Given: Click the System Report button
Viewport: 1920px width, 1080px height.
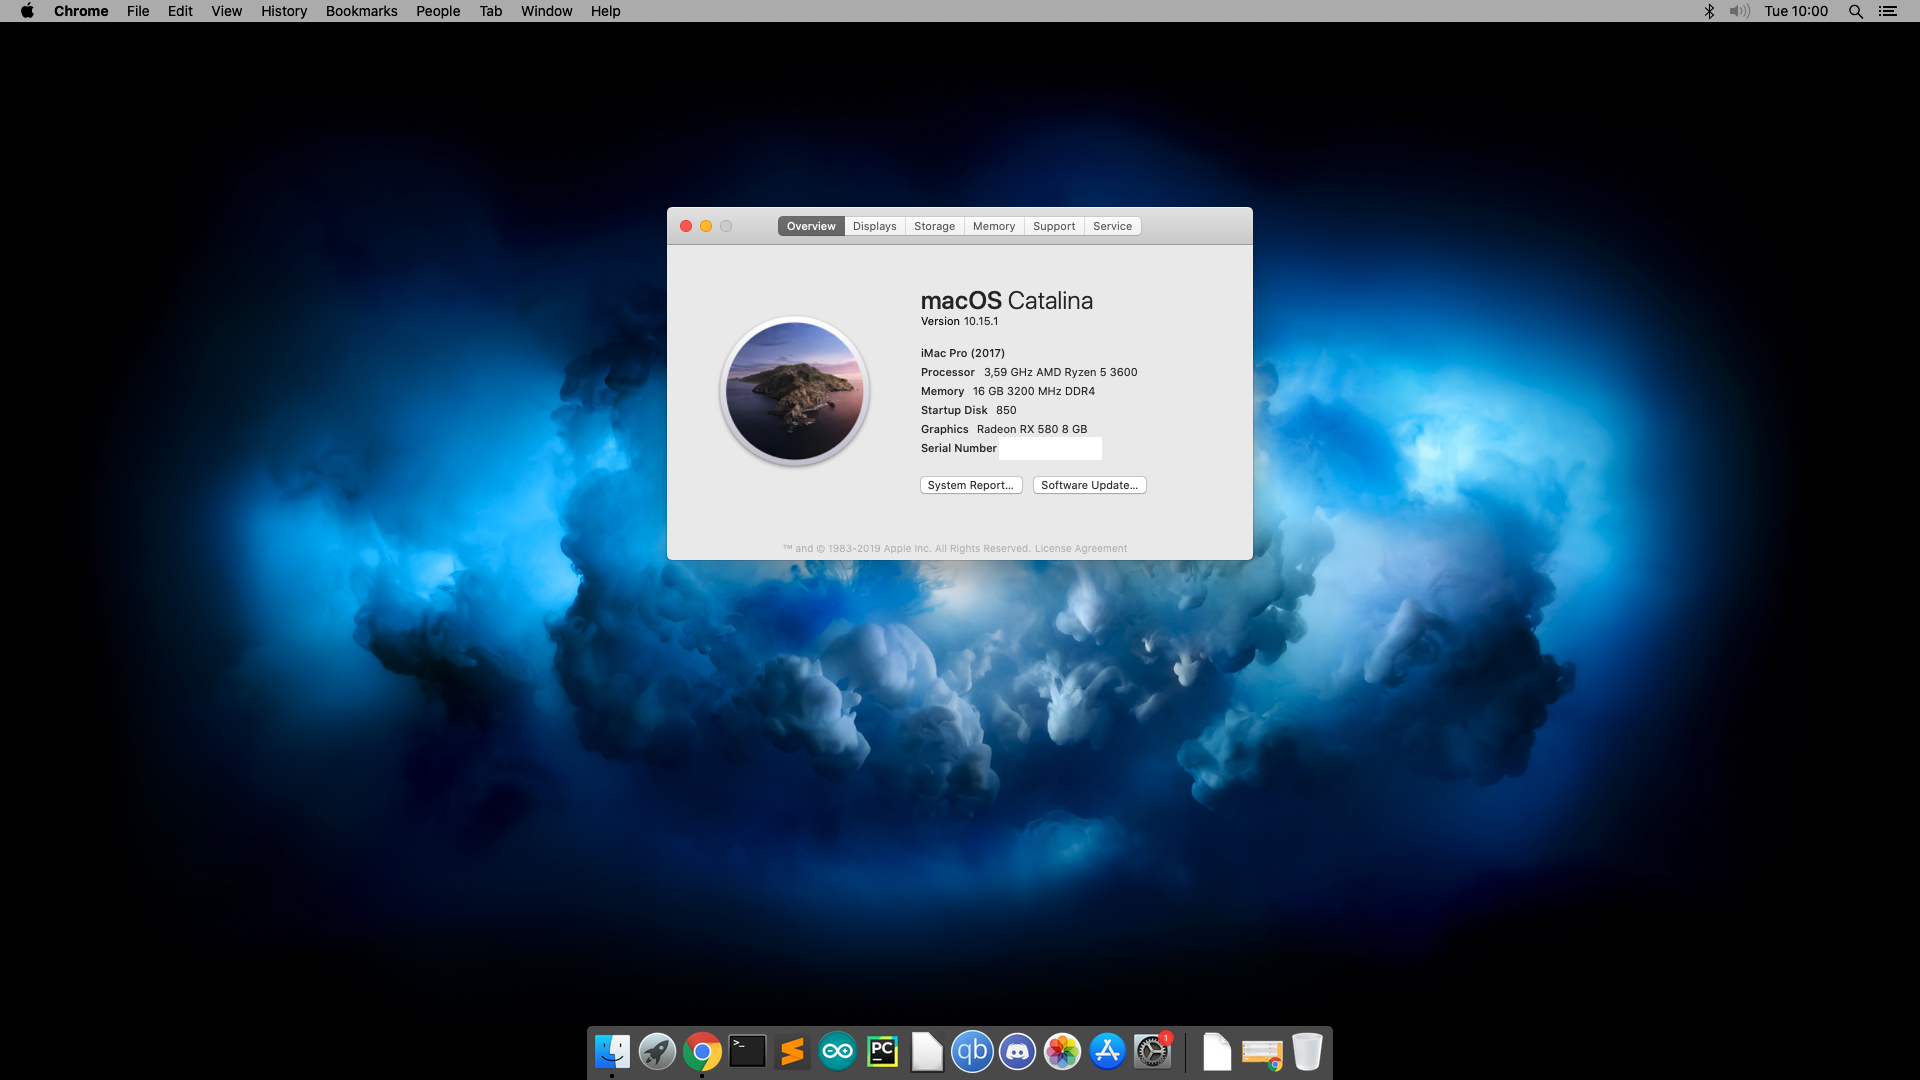Looking at the screenshot, I should pyautogui.click(x=971, y=485).
